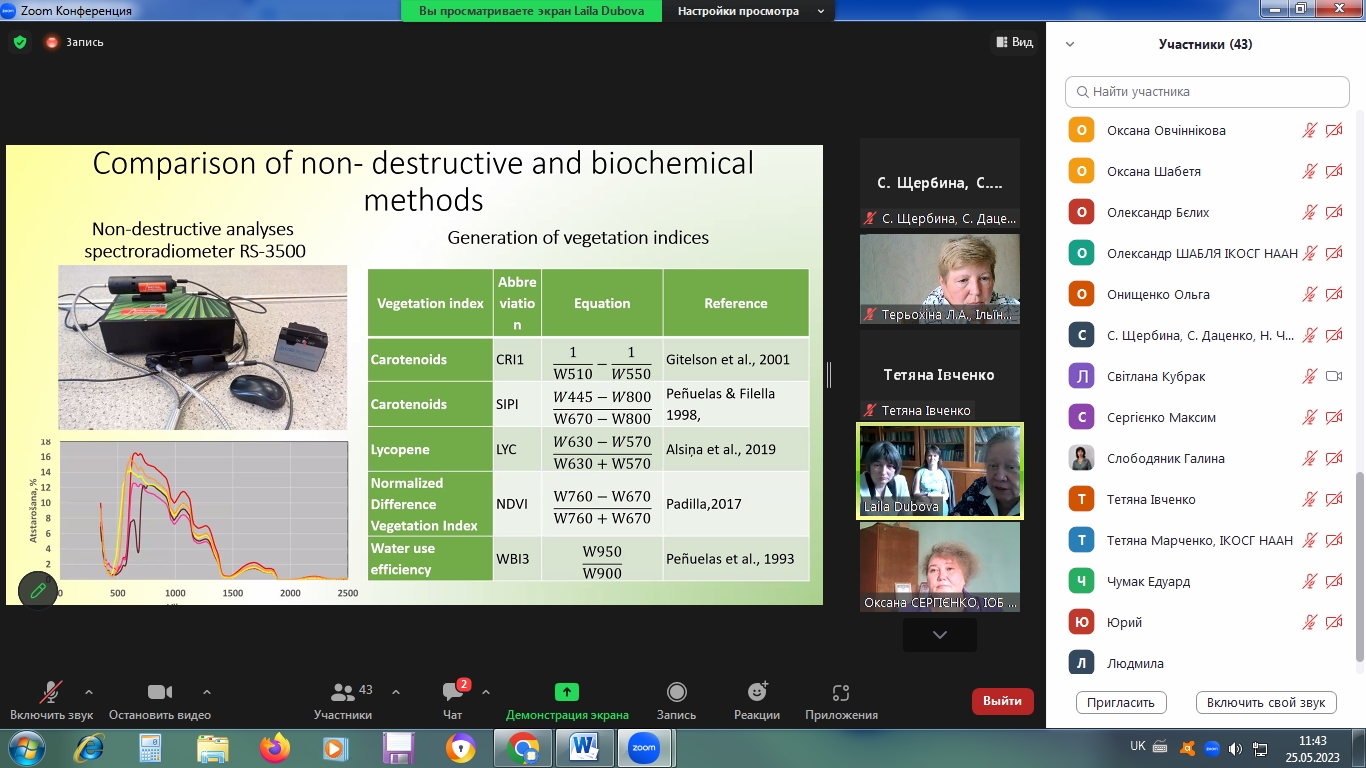1366x768 pixels.
Task: Click Остановить видео camera icon
Action: pos(160,692)
